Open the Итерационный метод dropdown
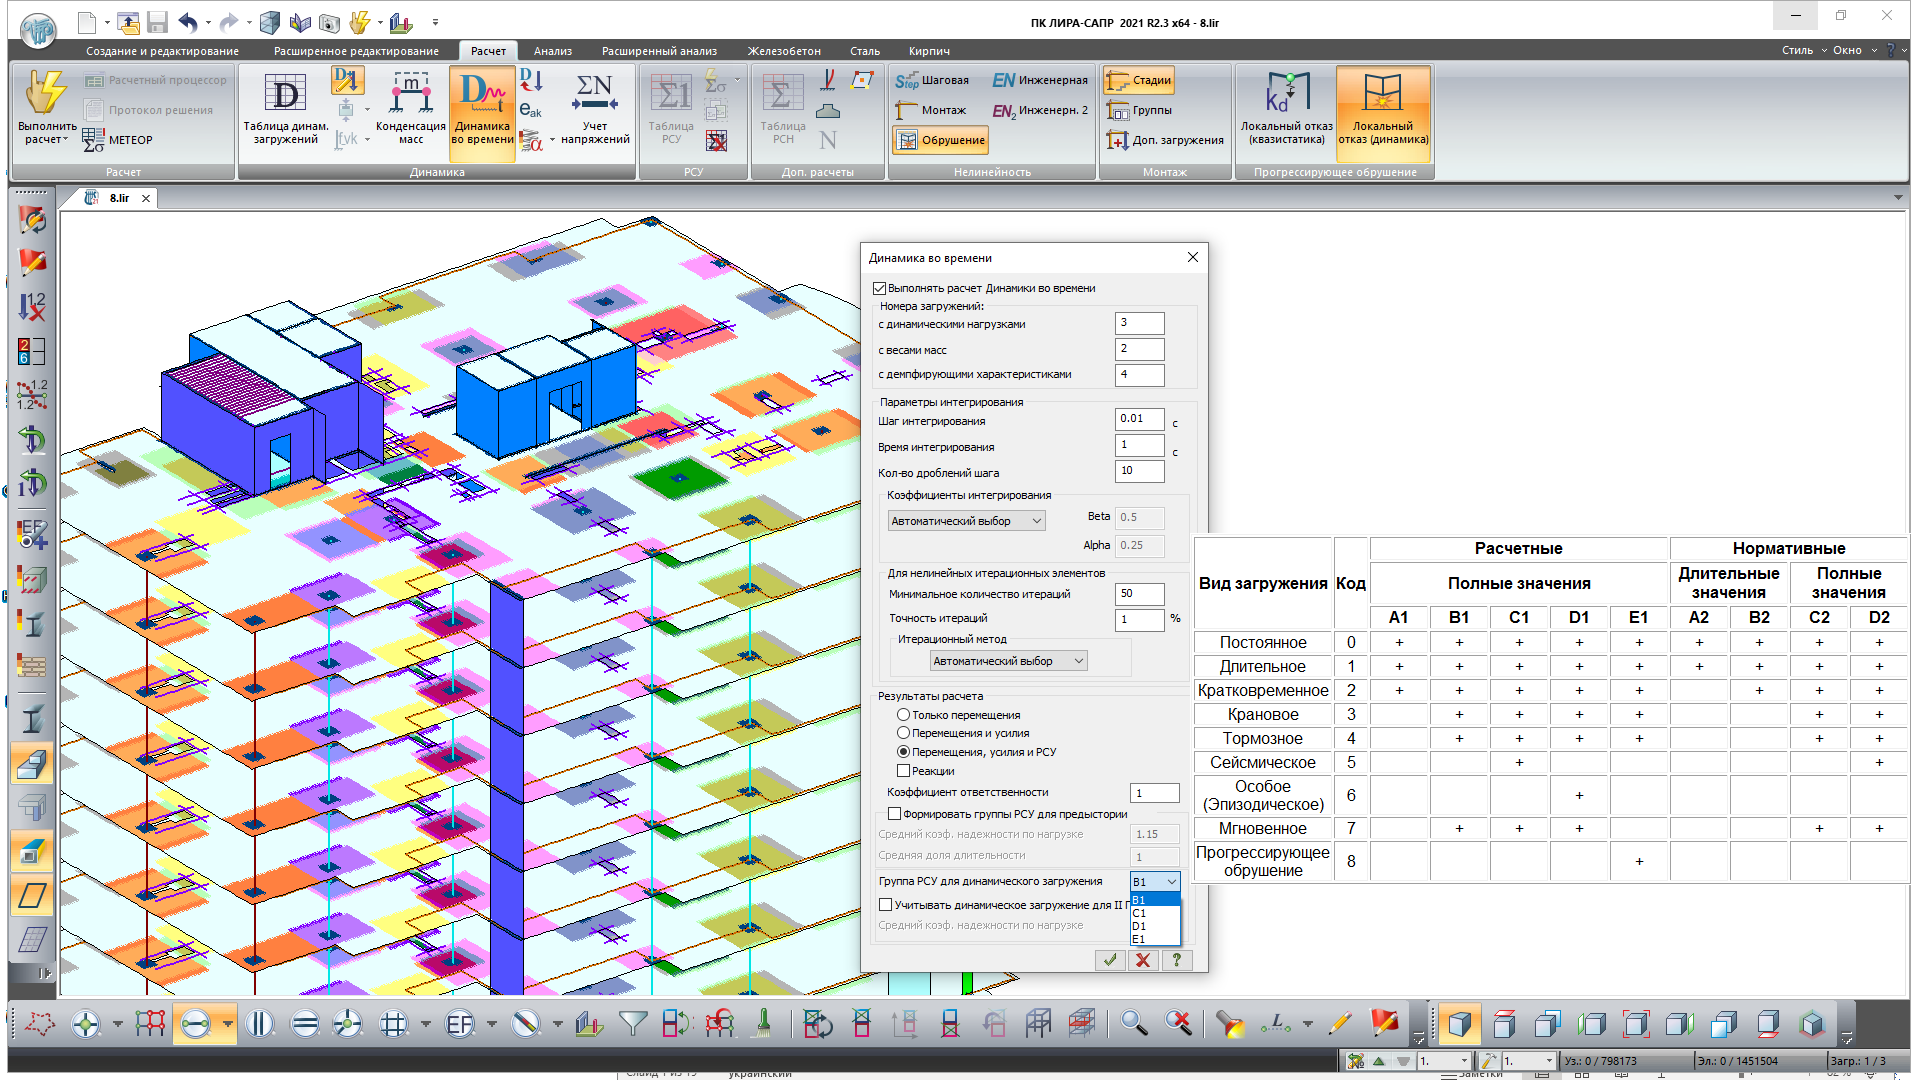Image resolution: width=1920 pixels, height=1080 pixels. coord(1007,660)
